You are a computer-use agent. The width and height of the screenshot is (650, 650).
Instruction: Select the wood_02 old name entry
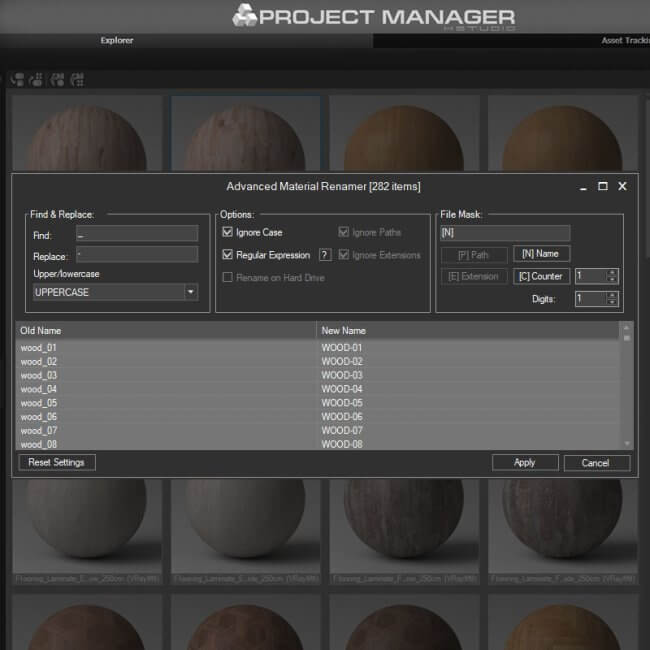[x=166, y=361]
